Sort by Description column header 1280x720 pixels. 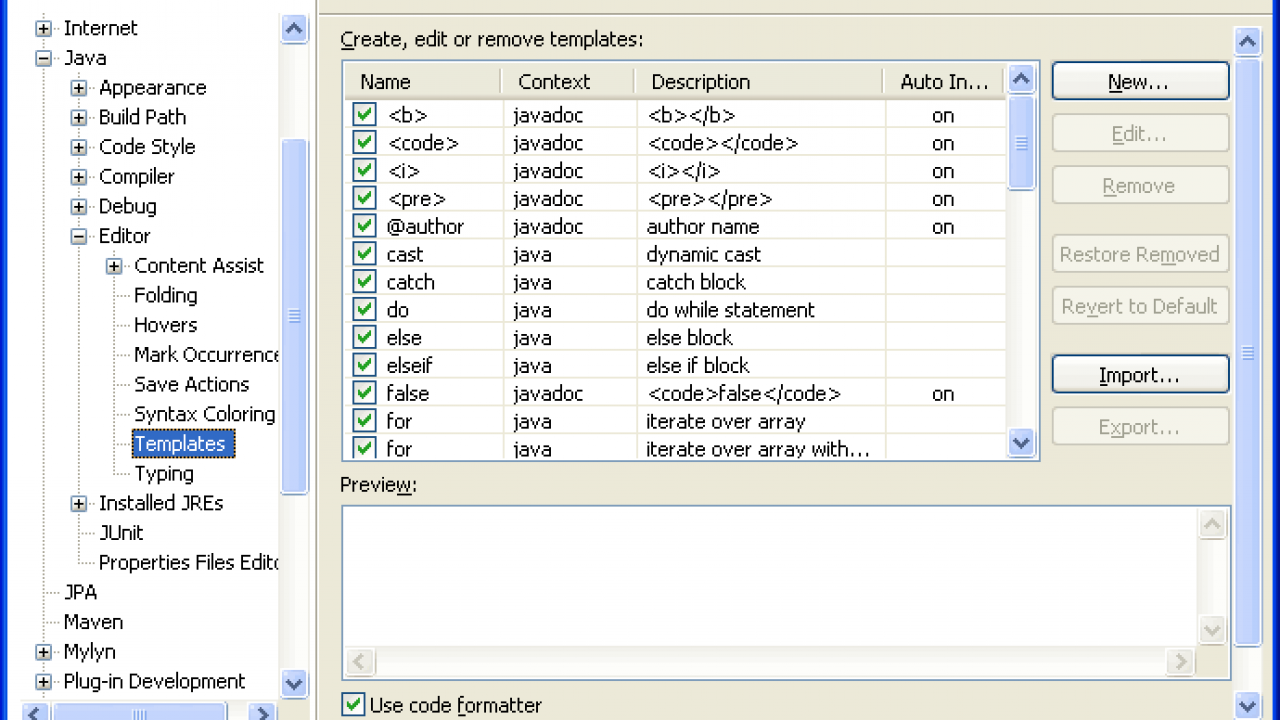tap(759, 81)
